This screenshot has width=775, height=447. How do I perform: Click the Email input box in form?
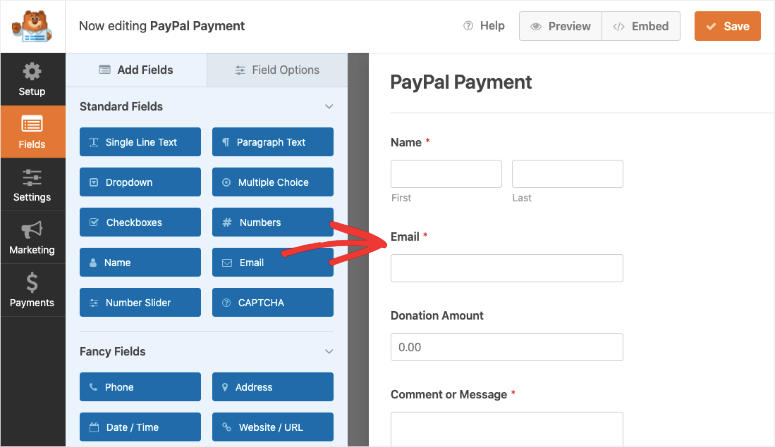(x=507, y=268)
